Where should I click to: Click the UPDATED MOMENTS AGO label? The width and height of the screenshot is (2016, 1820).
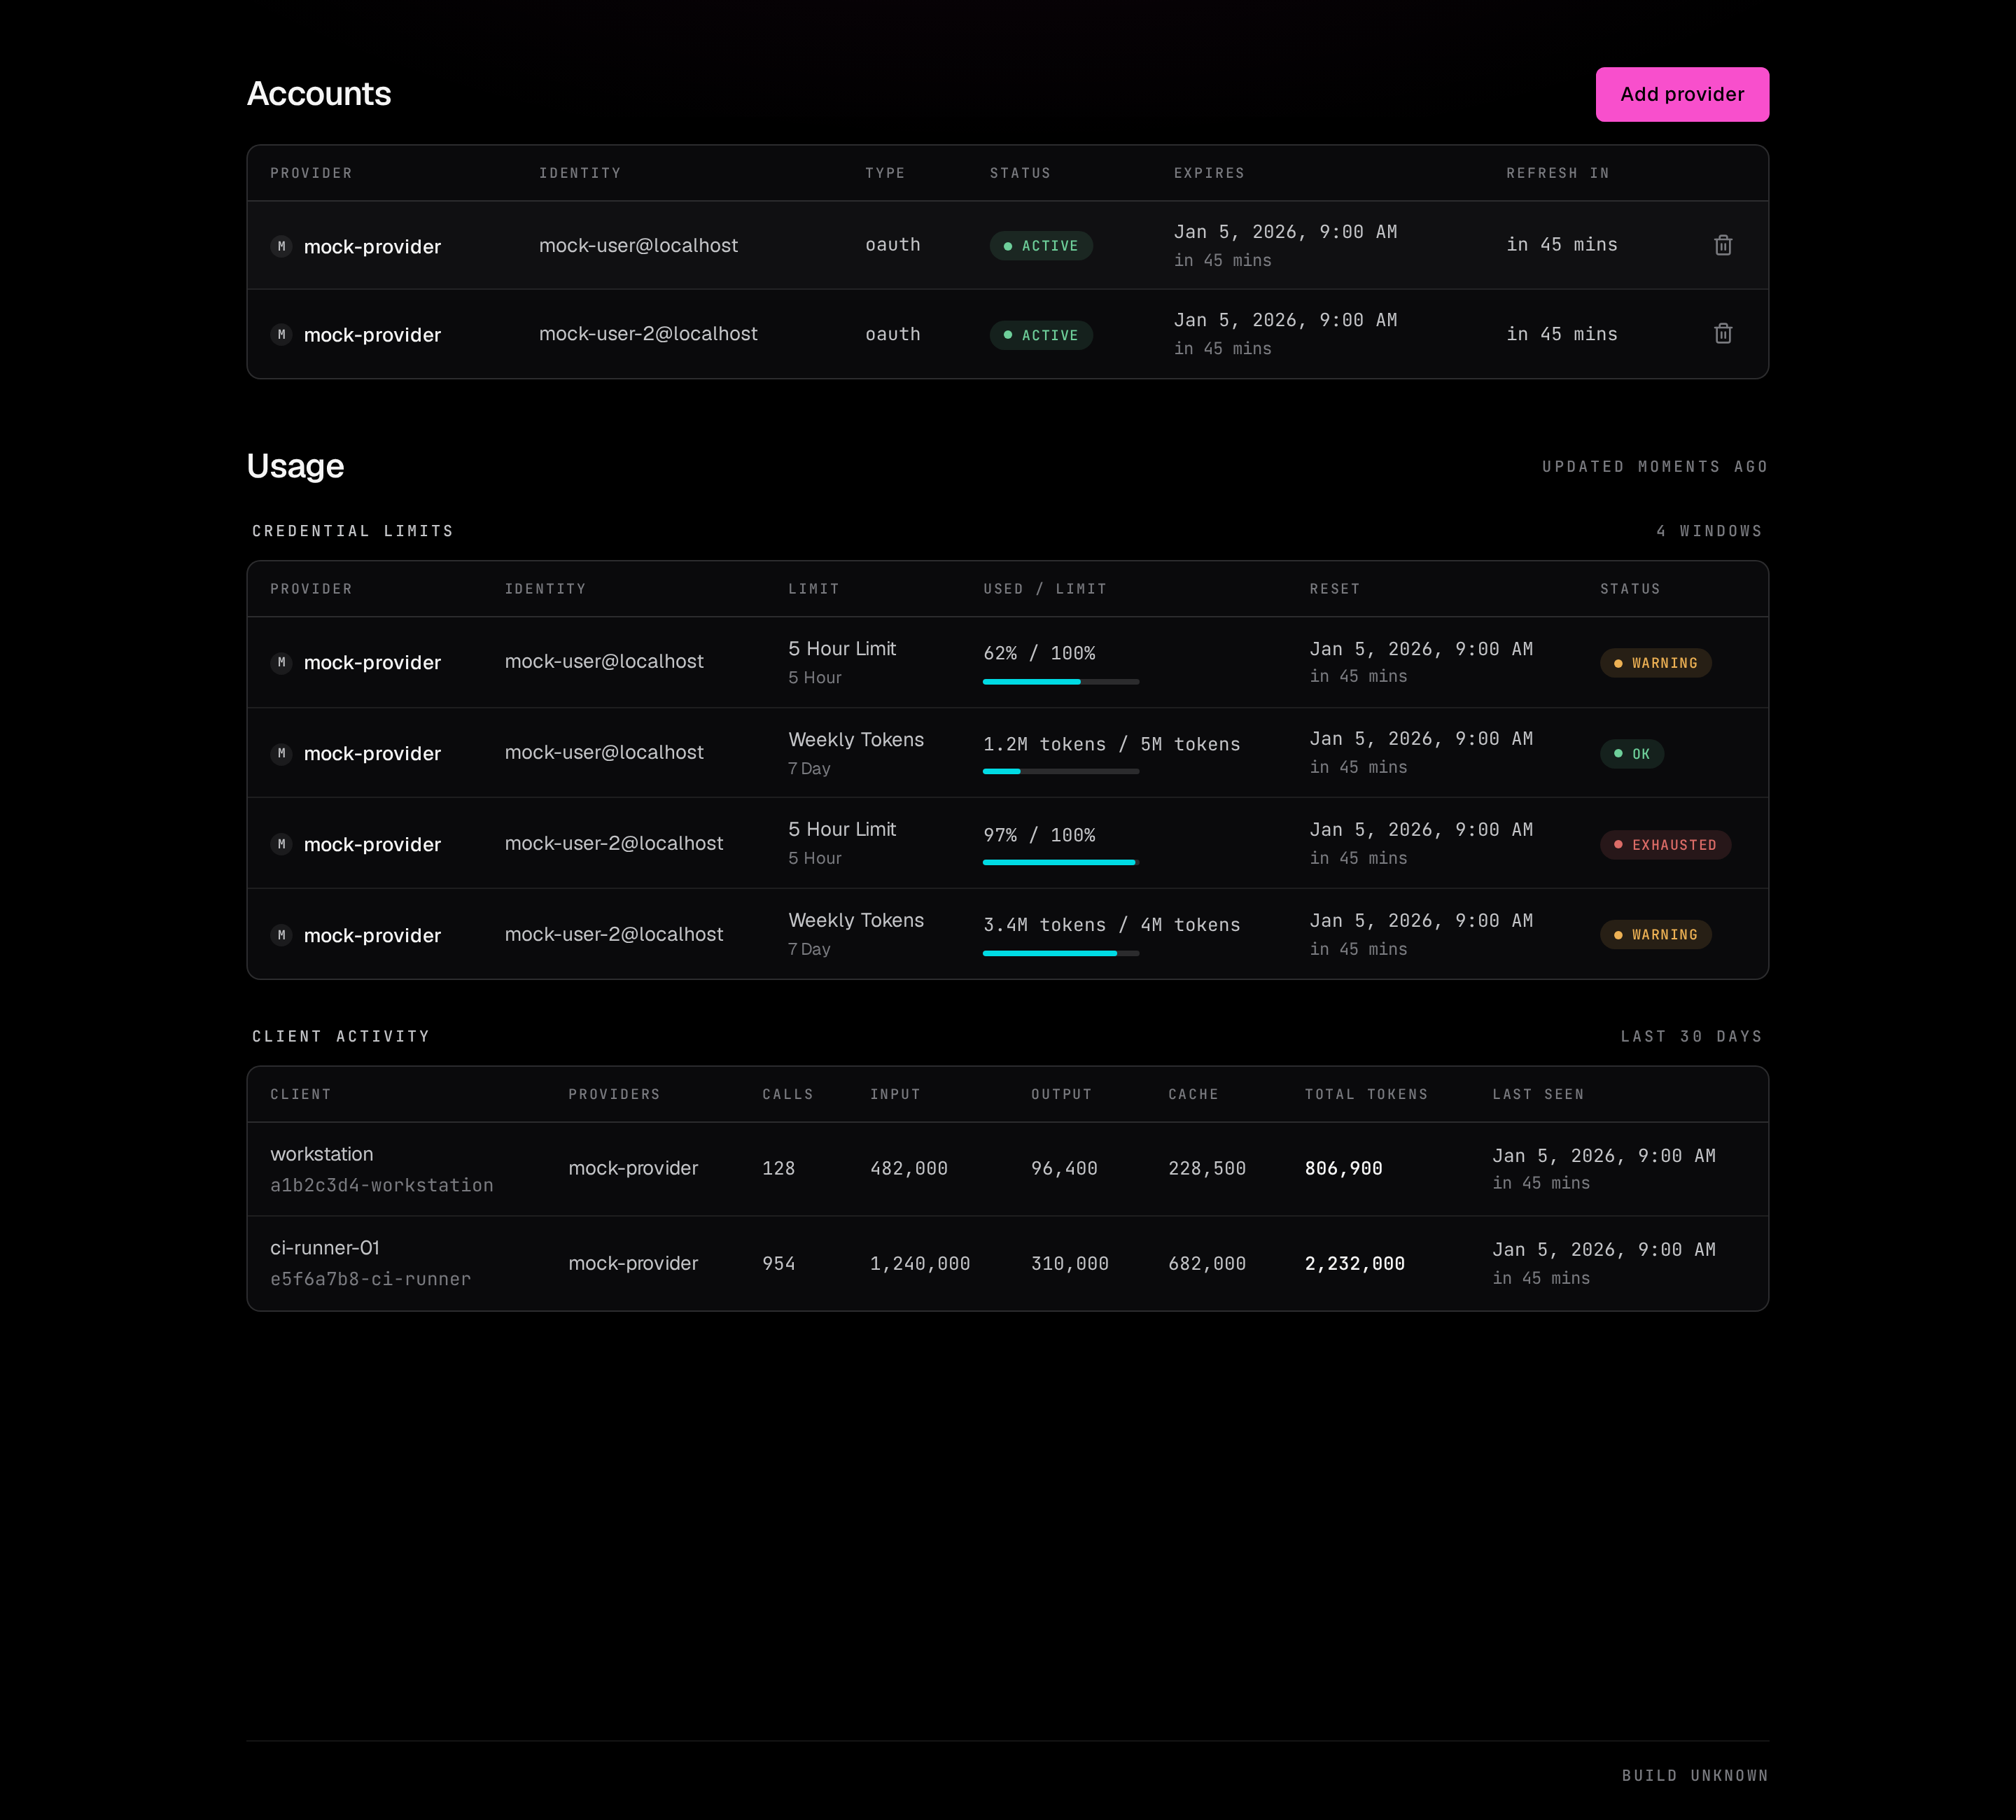click(1655, 467)
